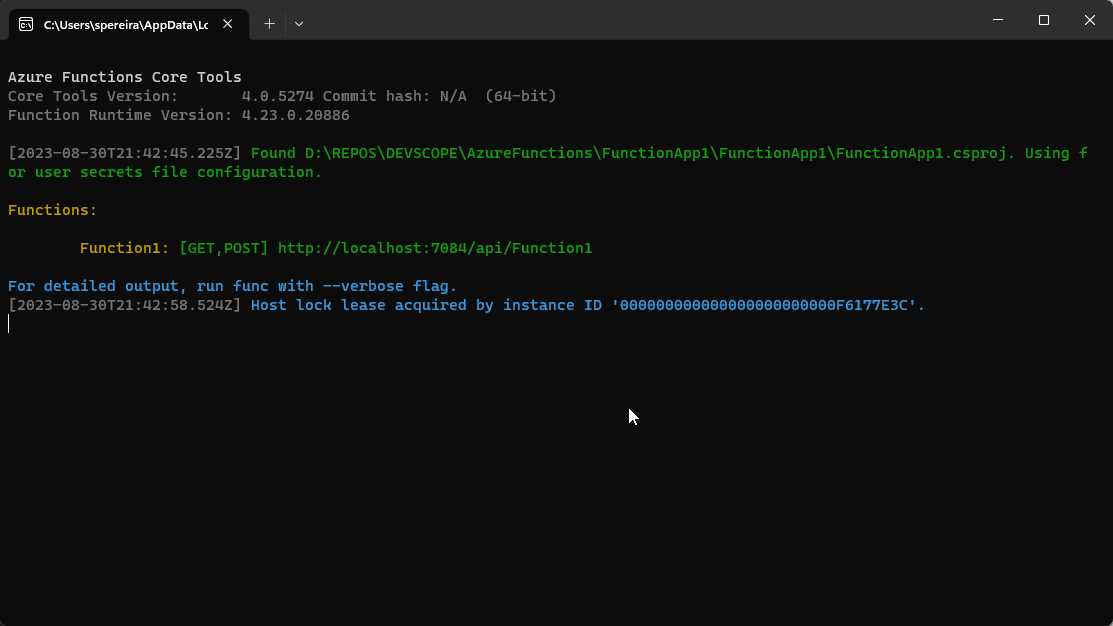Viewport: 1113px width, 626px height.
Task: Click the Core Tools Version 4.0.5274 value
Action: click(278, 96)
